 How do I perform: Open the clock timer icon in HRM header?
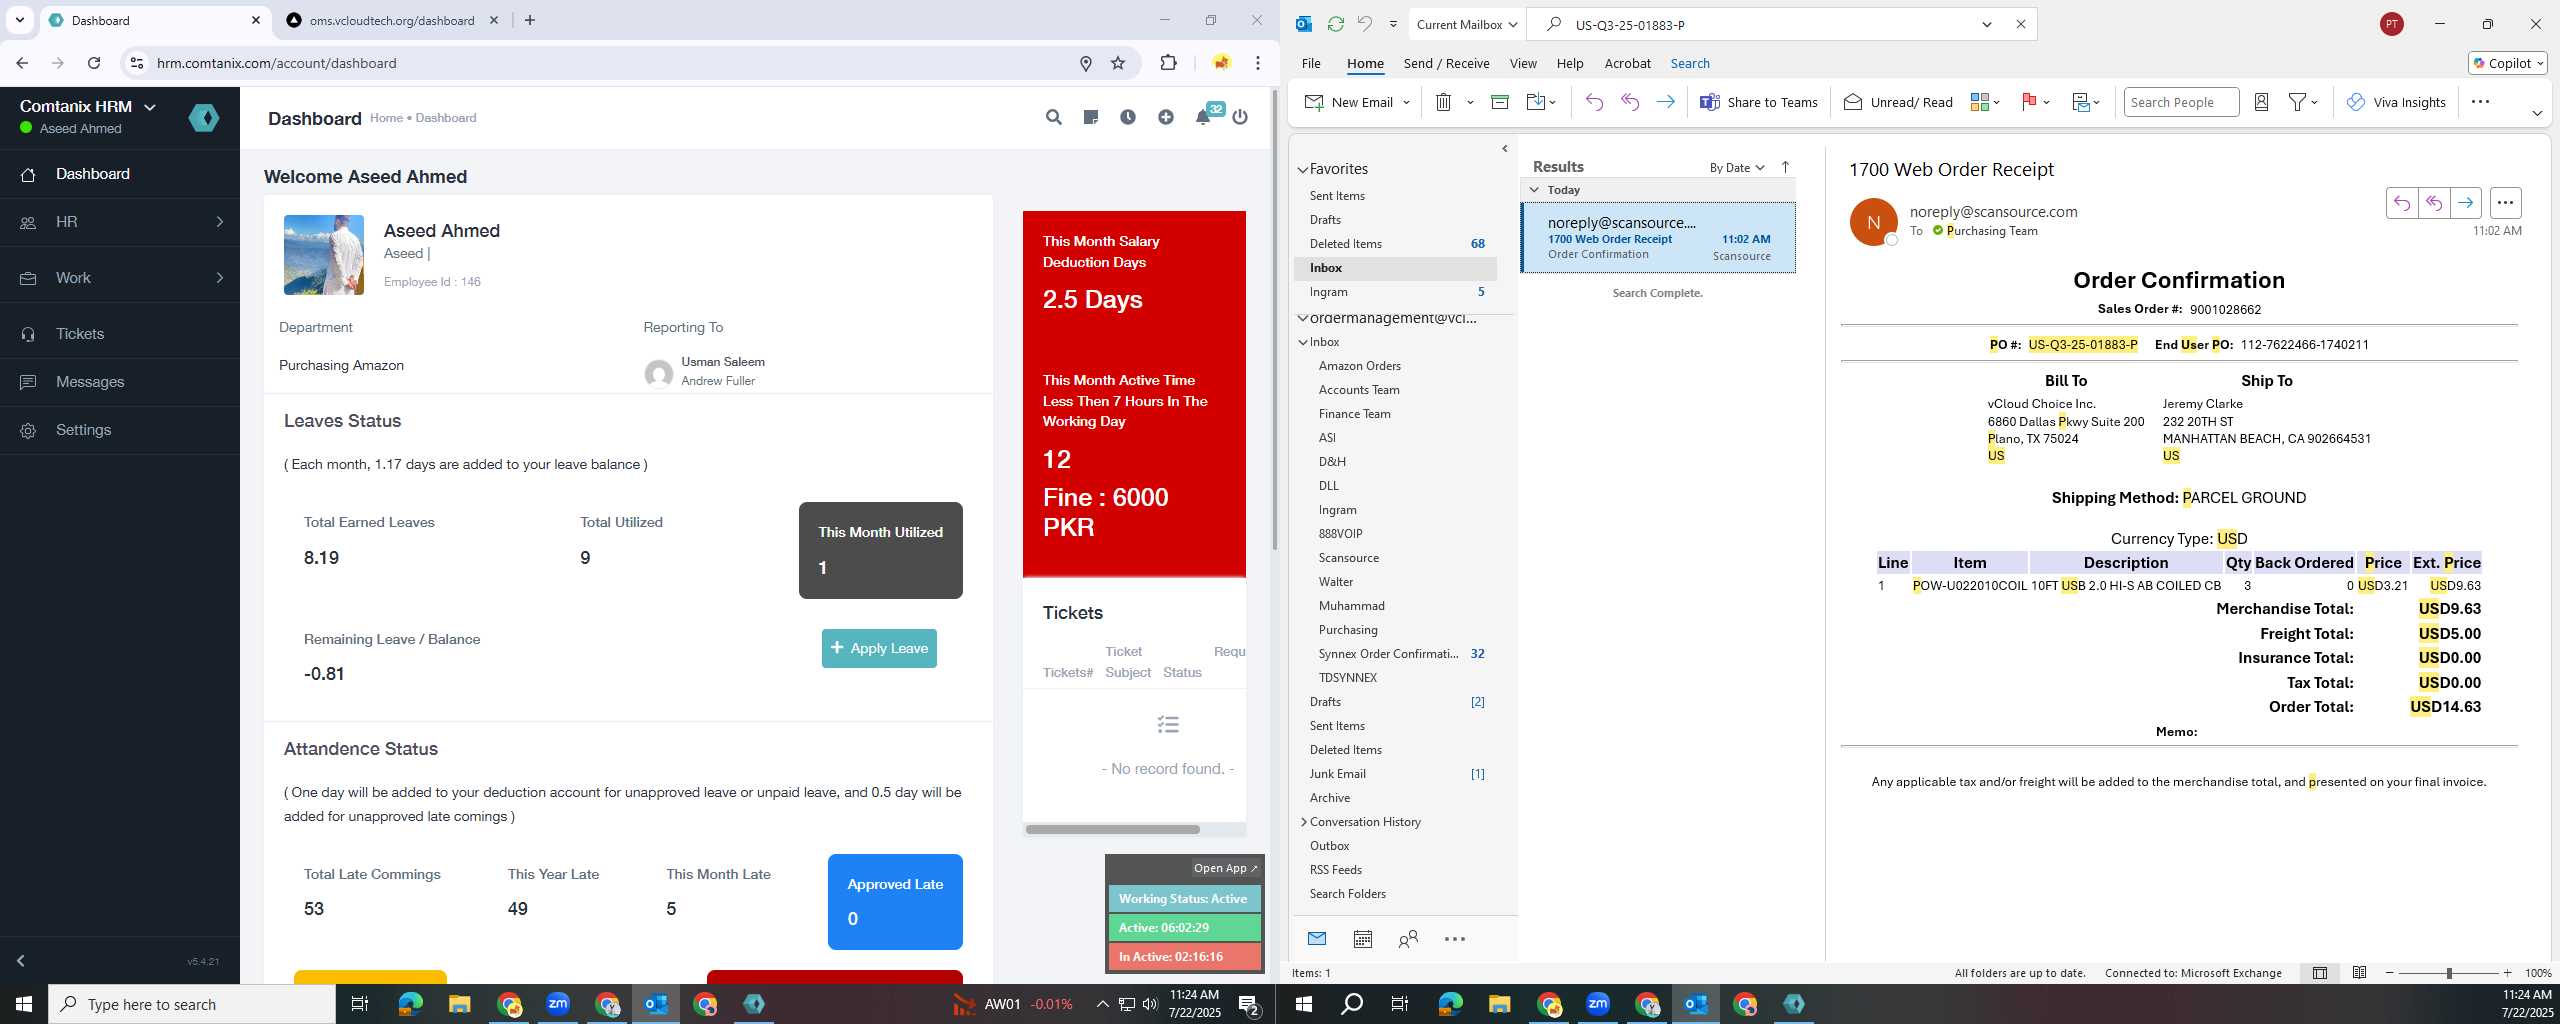(x=1127, y=117)
